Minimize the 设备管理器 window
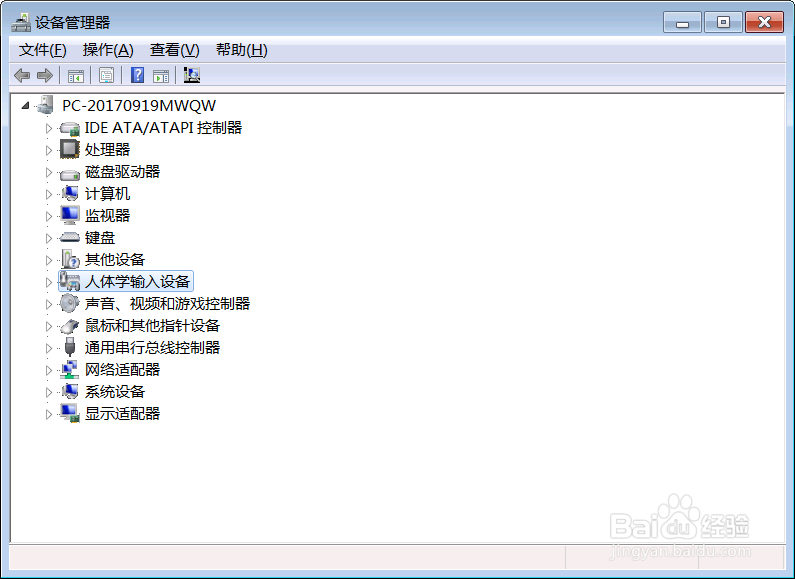 click(682, 22)
